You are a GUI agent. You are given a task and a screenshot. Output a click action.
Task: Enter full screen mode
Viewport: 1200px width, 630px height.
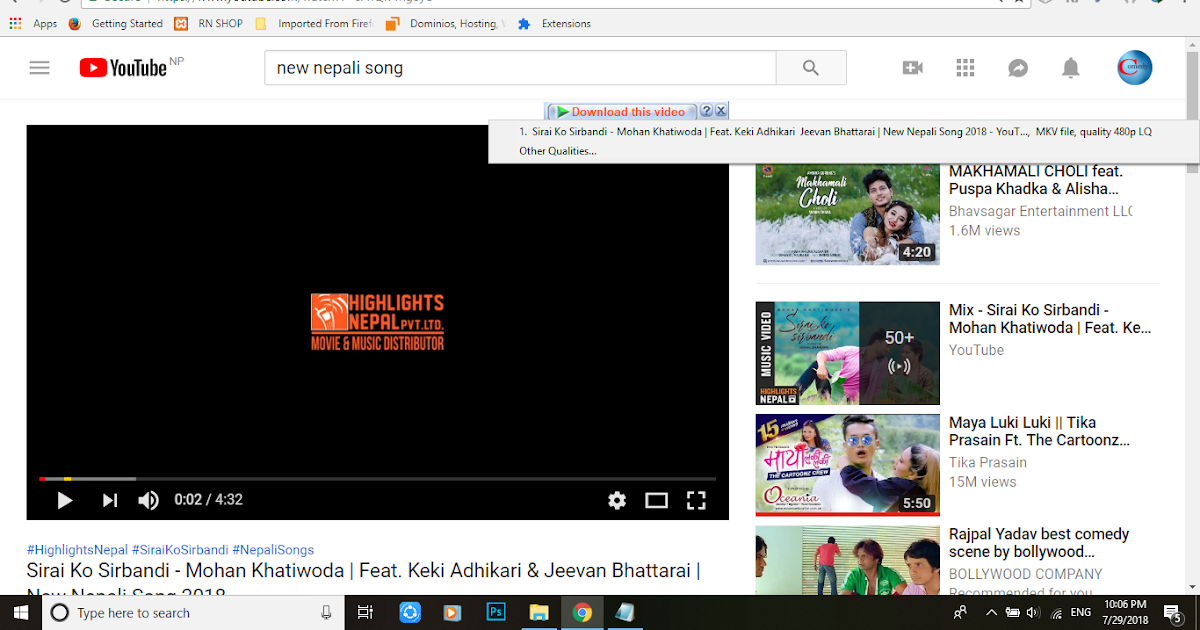[696, 500]
